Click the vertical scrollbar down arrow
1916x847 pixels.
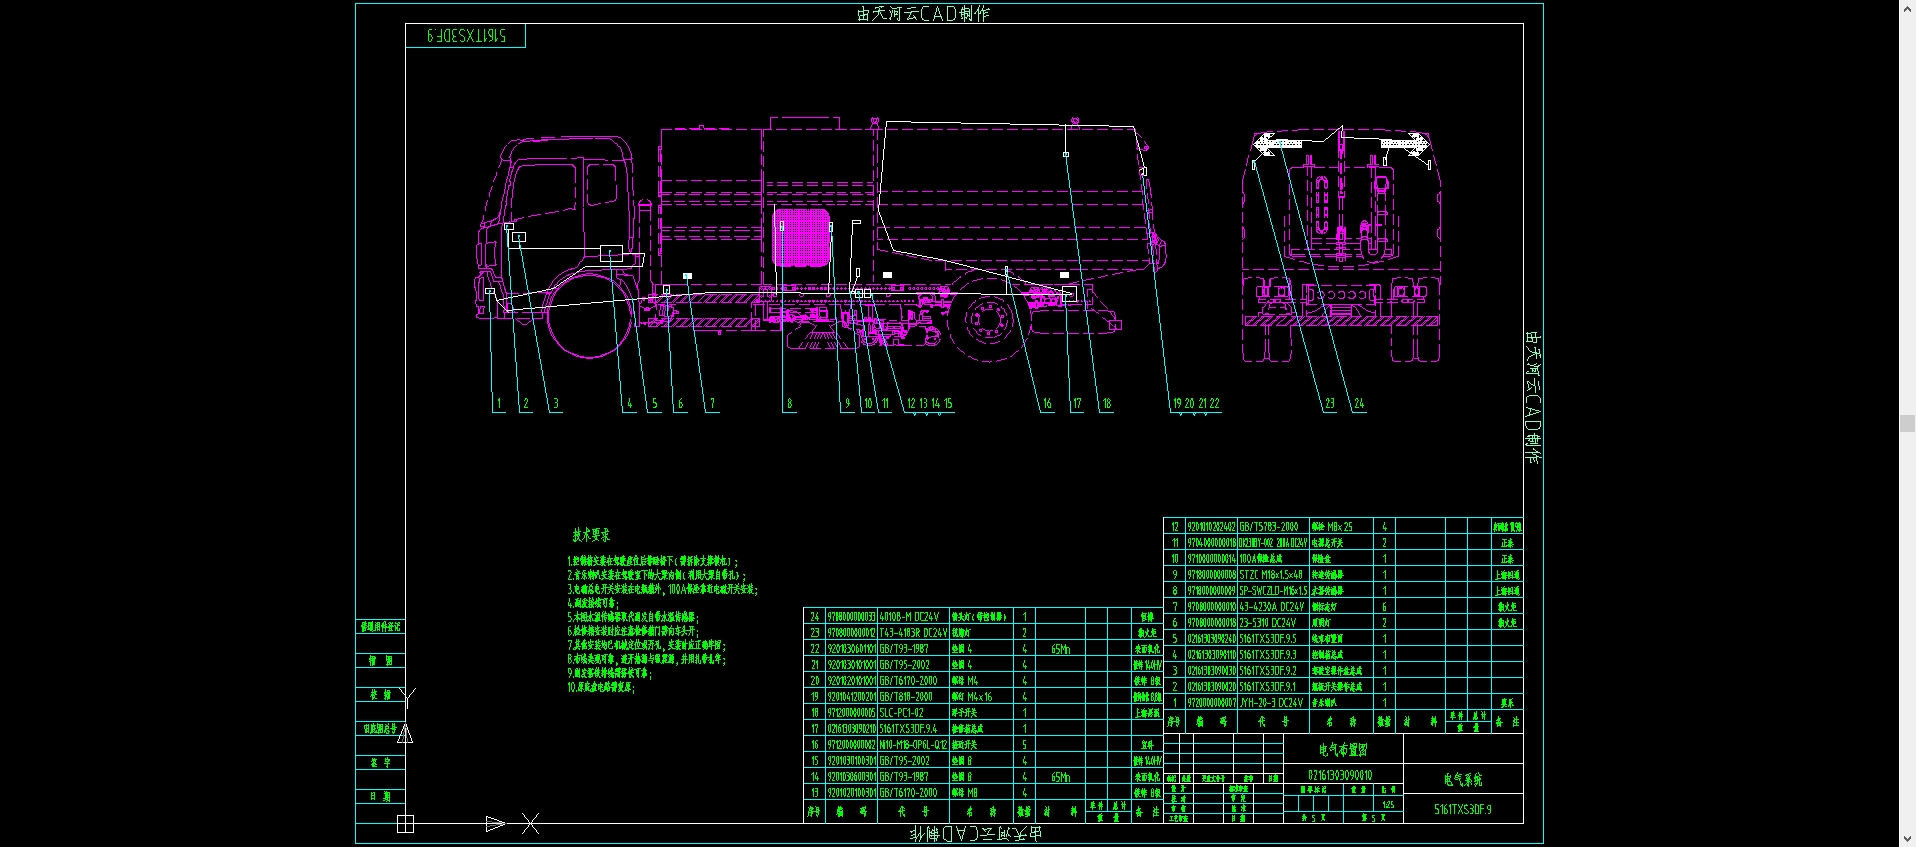(x=1907, y=839)
